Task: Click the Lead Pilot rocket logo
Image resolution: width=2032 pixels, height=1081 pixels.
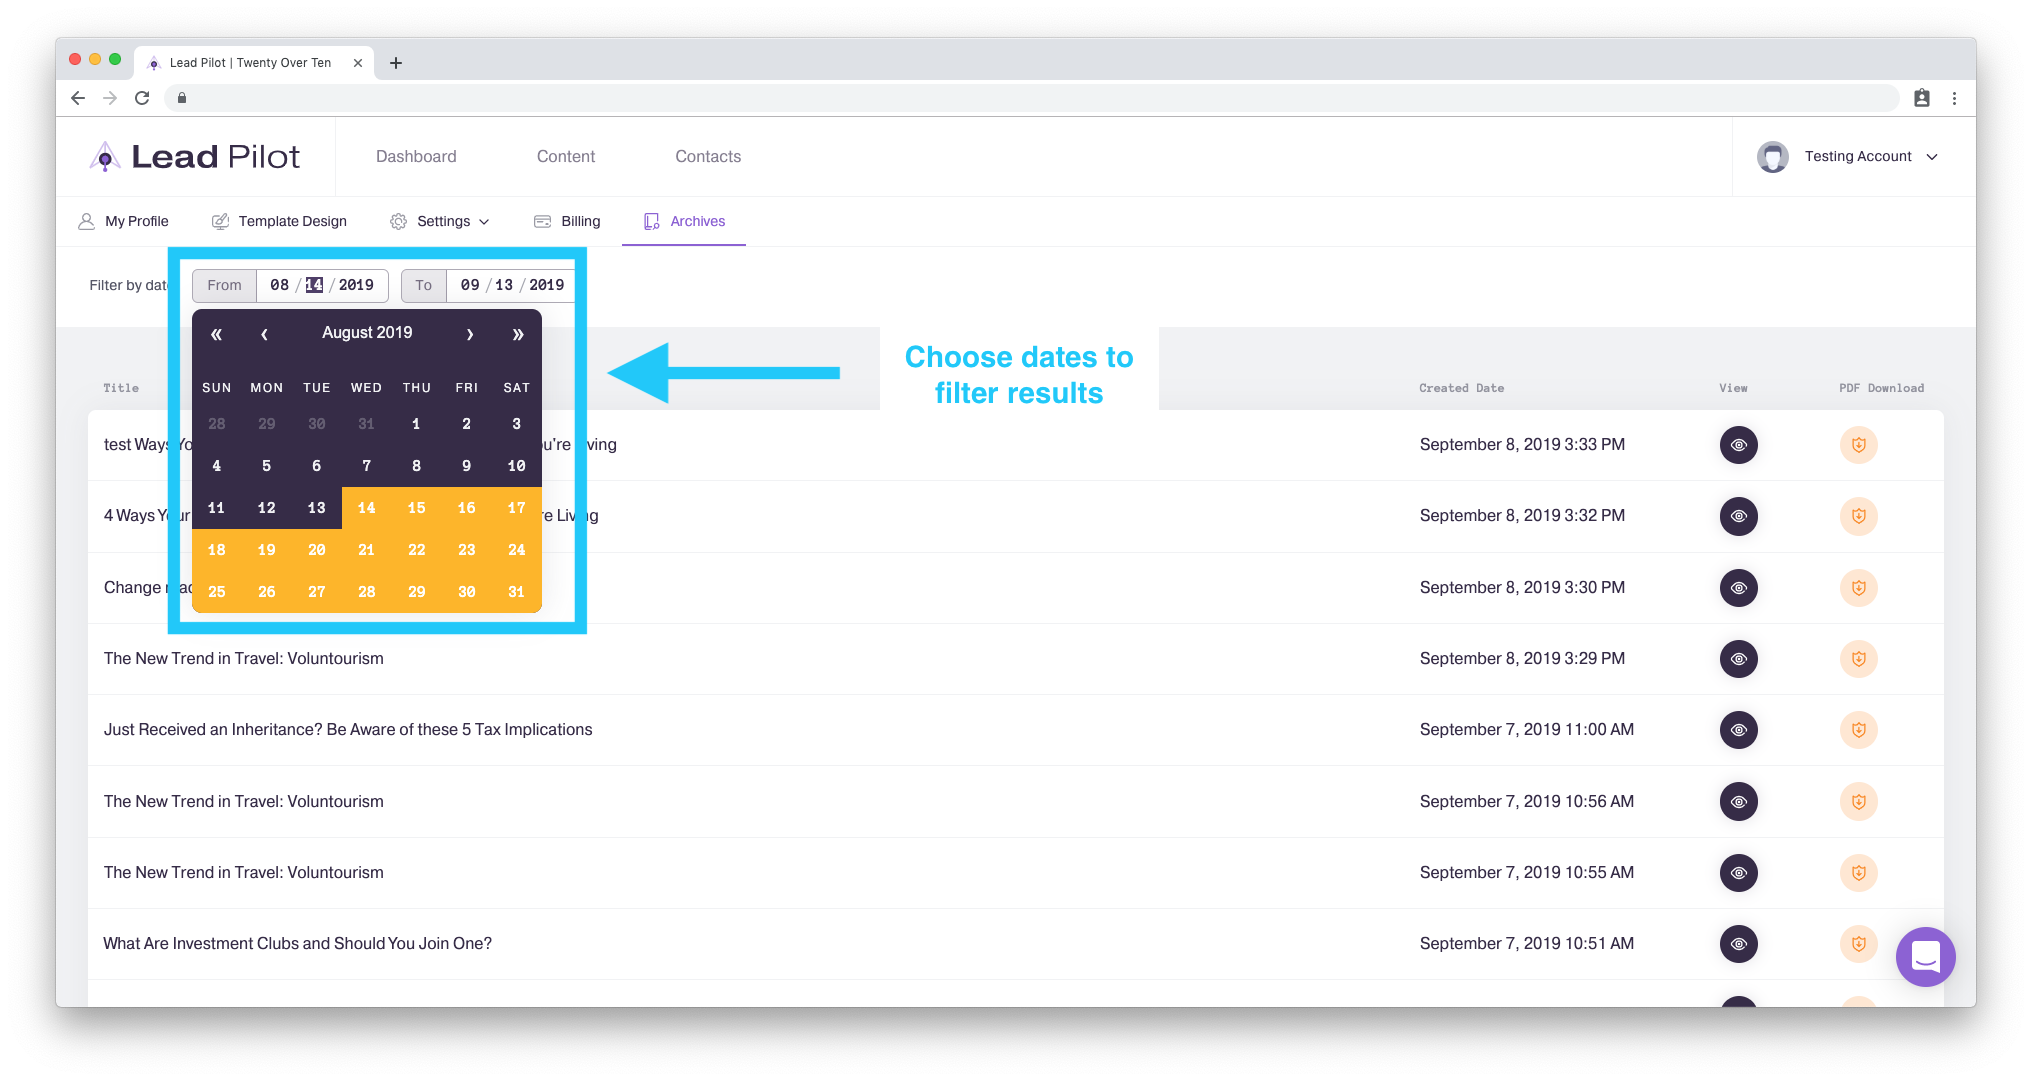Action: (x=105, y=157)
